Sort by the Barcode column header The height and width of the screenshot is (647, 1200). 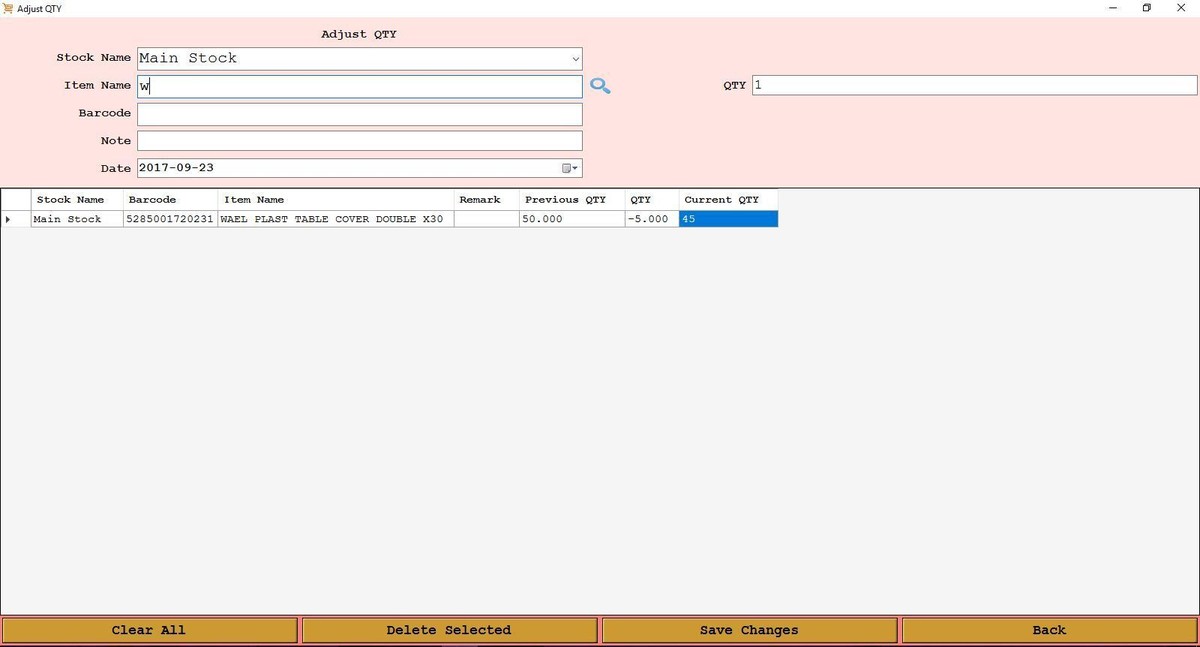[170, 200]
